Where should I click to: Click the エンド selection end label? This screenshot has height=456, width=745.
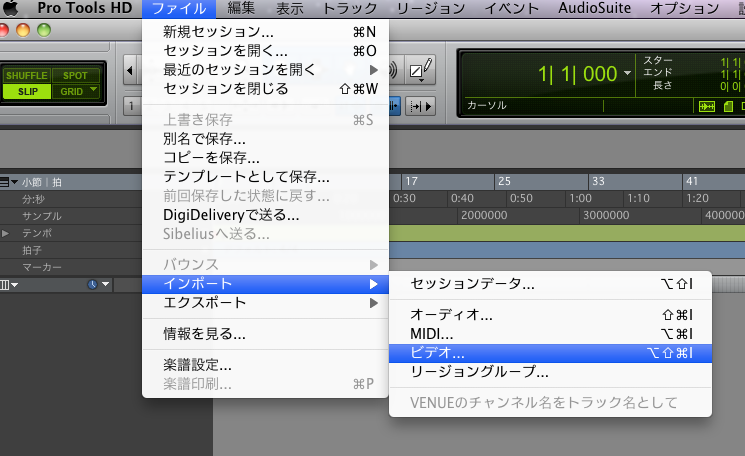point(658,72)
